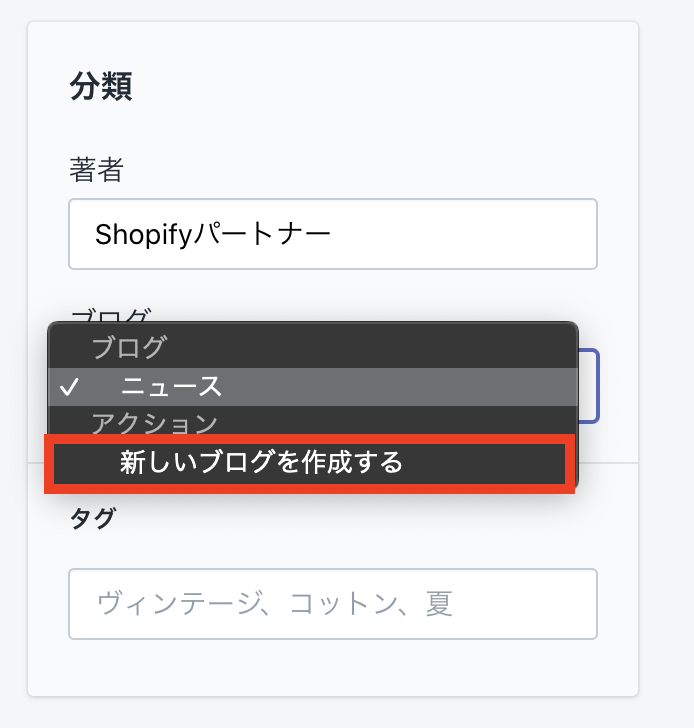Click the Shopifyパートナー text in author field
694x728 pixels.
click(212, 234)
